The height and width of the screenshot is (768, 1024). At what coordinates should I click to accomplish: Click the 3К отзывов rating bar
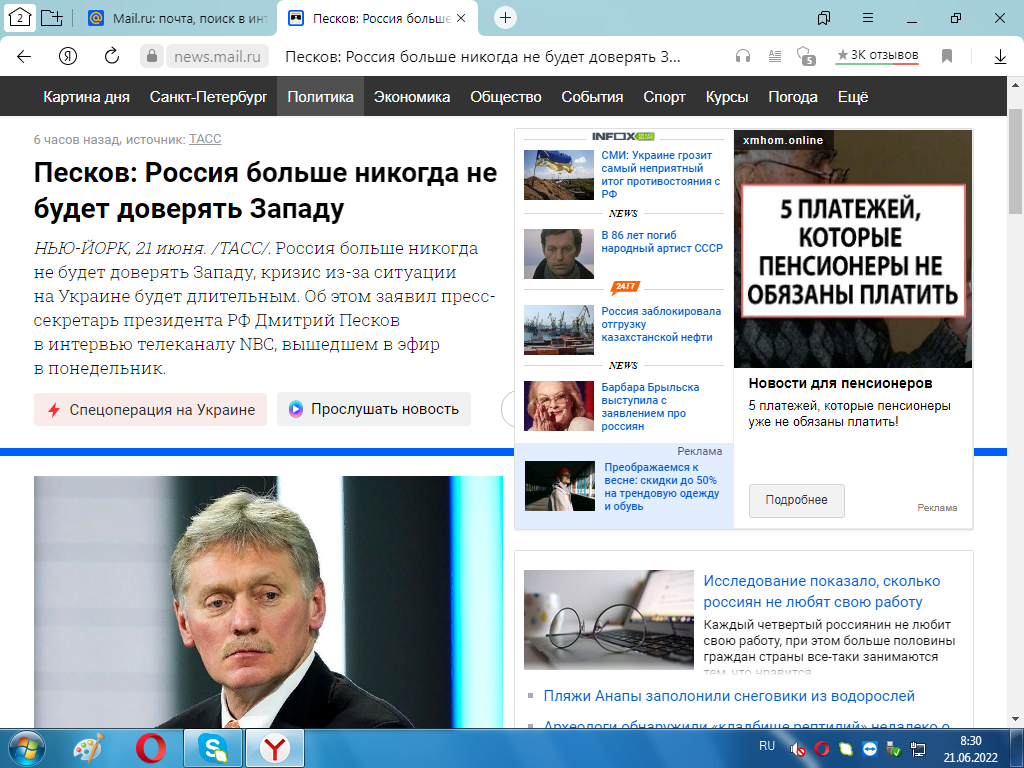click(x=876, y=56)
